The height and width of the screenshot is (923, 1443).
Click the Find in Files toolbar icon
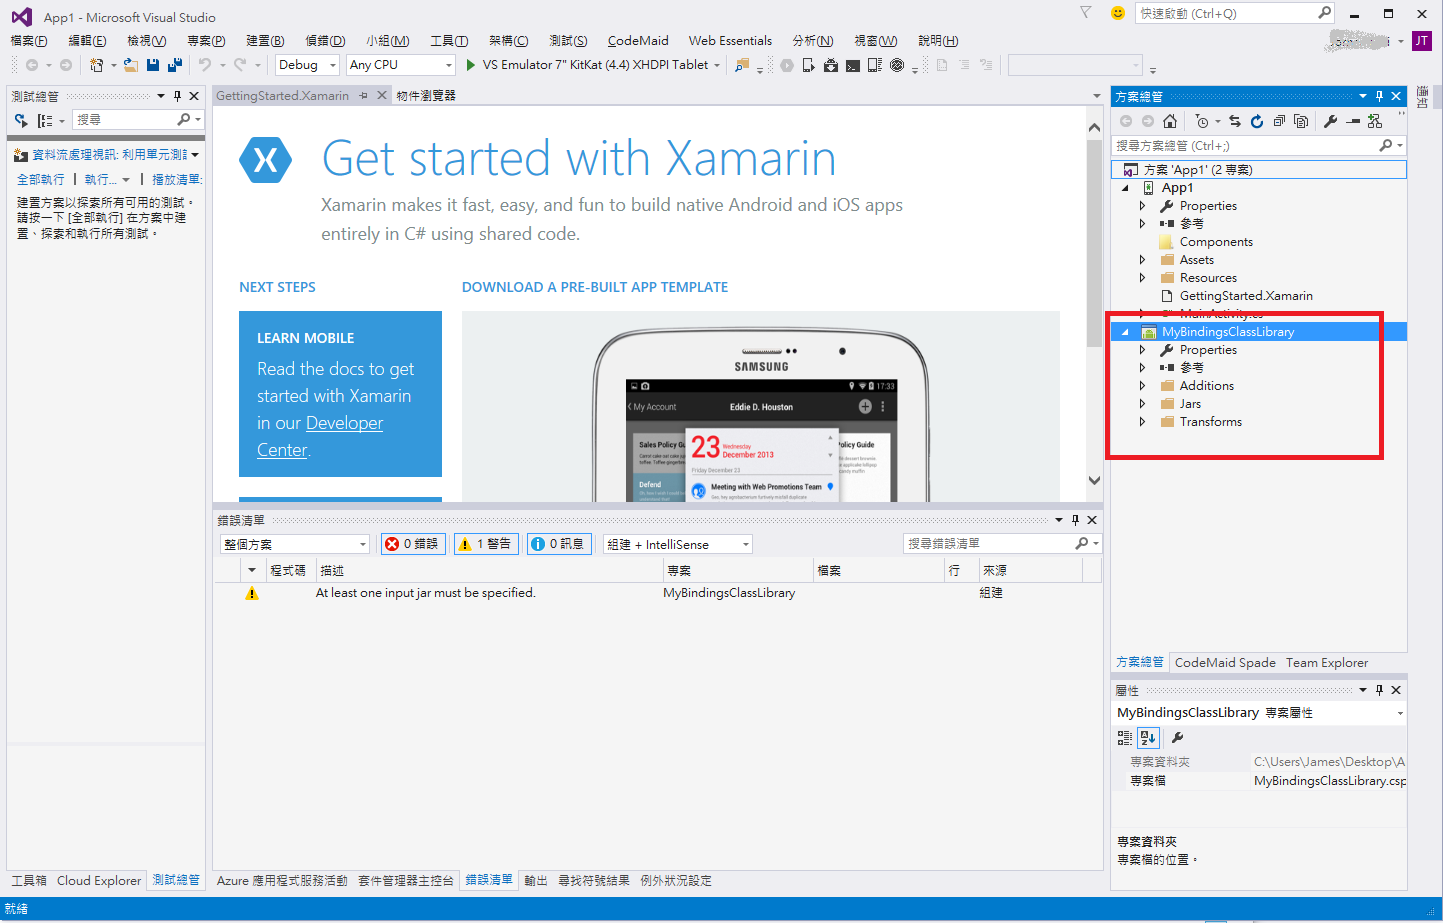tap(742, 65)
